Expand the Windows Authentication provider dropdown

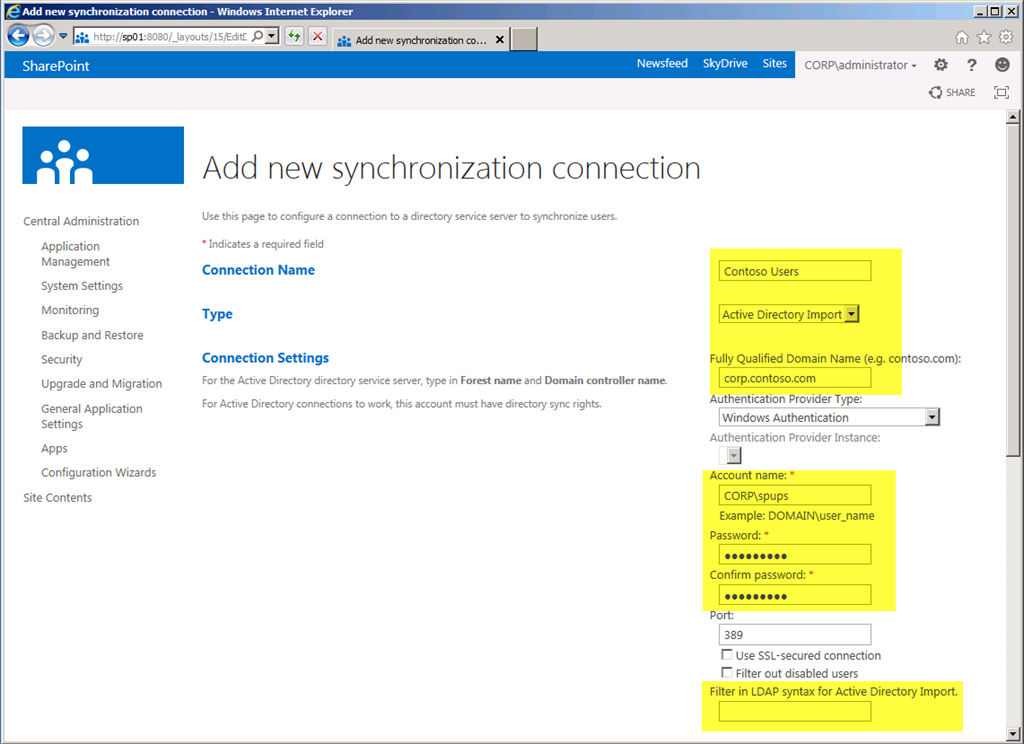pyautogui.click(x=932, y=418)
